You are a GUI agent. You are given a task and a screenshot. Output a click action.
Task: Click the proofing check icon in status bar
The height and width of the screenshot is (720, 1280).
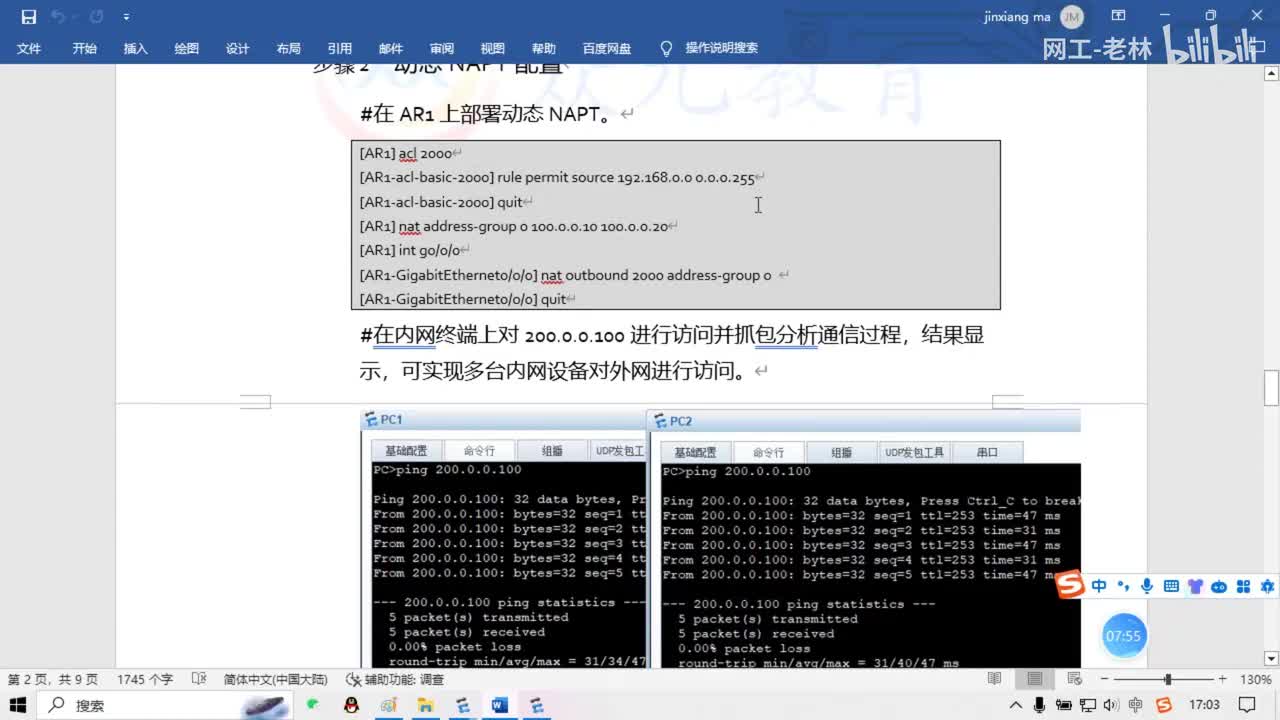point(198,679)
